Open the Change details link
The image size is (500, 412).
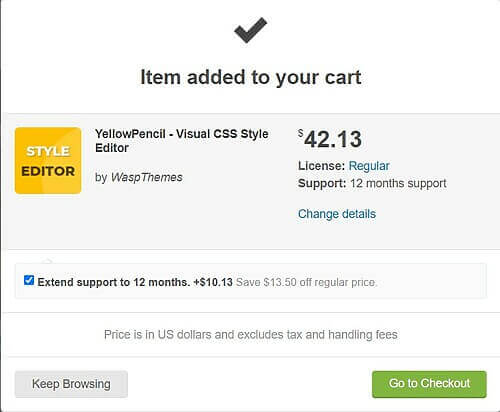[x=337, y=214]
